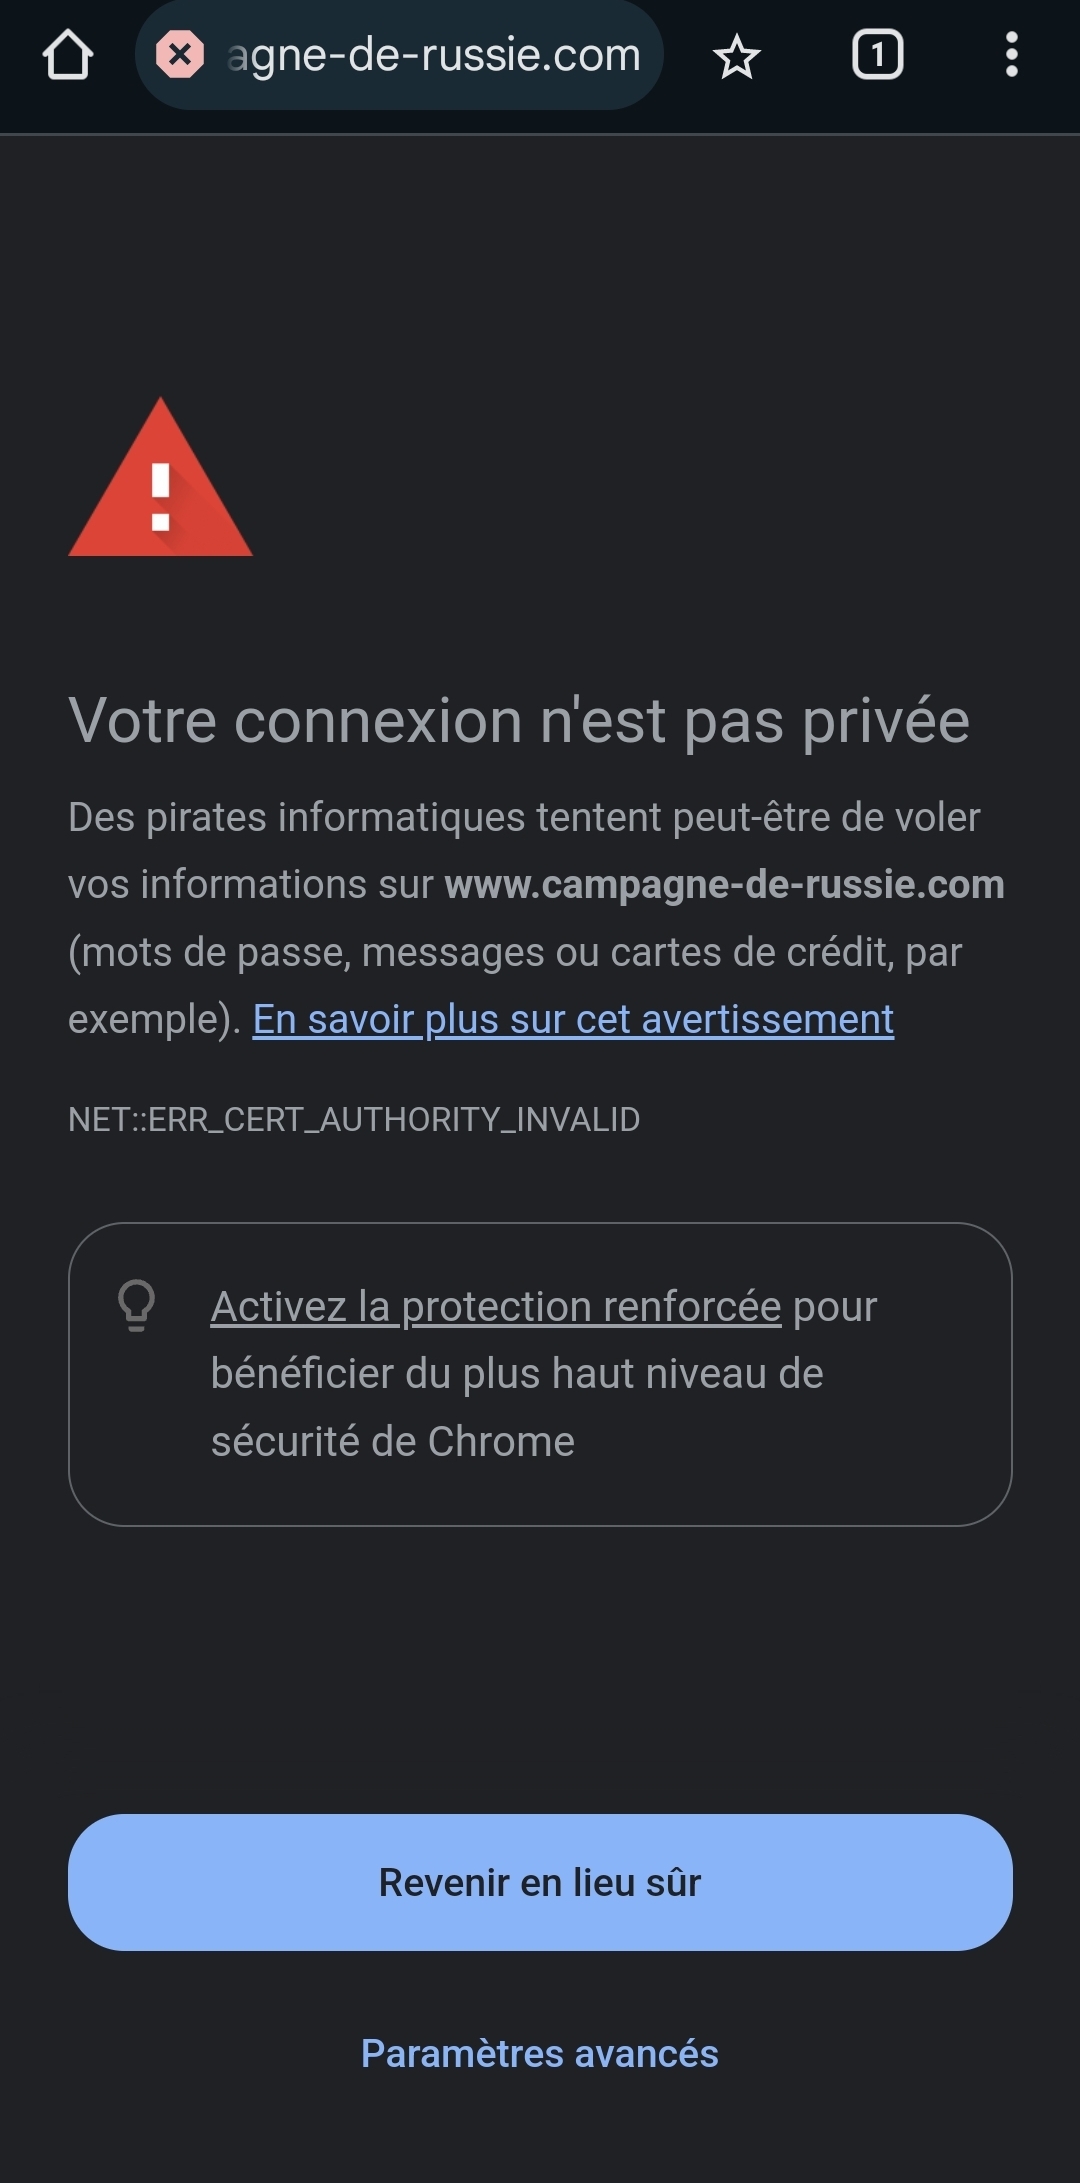Focus the address bar showing agne-de-russie.com

pos(434,56)
